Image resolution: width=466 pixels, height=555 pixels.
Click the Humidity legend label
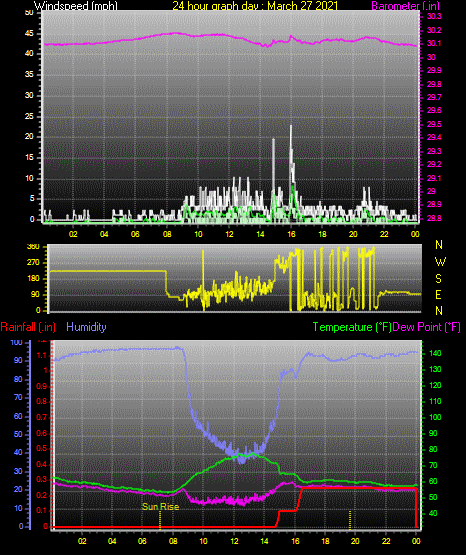tap(86, 327)
